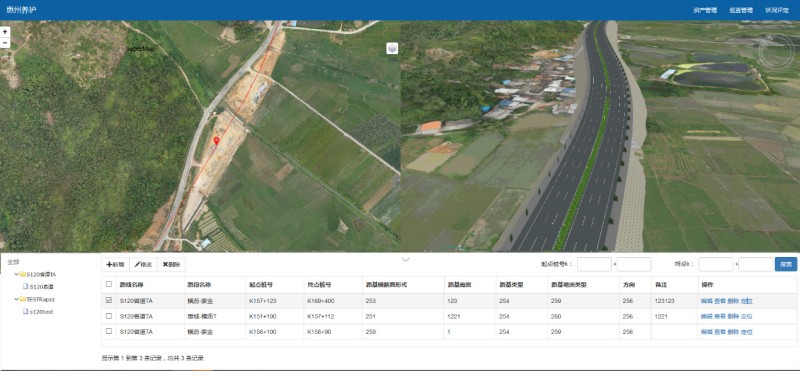Open the first top navigation menu item
This screenshot has height=371, width=800.
pos(705,10)
